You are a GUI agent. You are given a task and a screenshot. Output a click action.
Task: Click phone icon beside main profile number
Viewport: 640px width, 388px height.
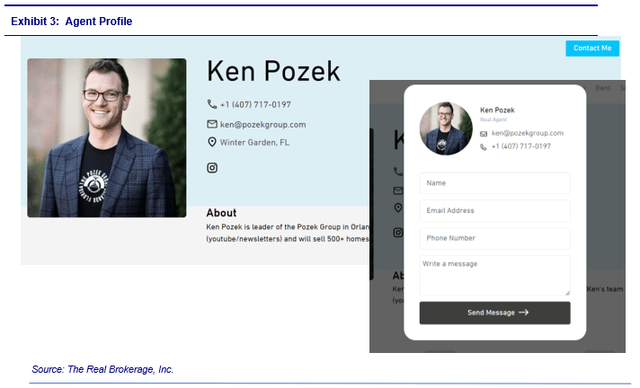click(x=212, y=104)
